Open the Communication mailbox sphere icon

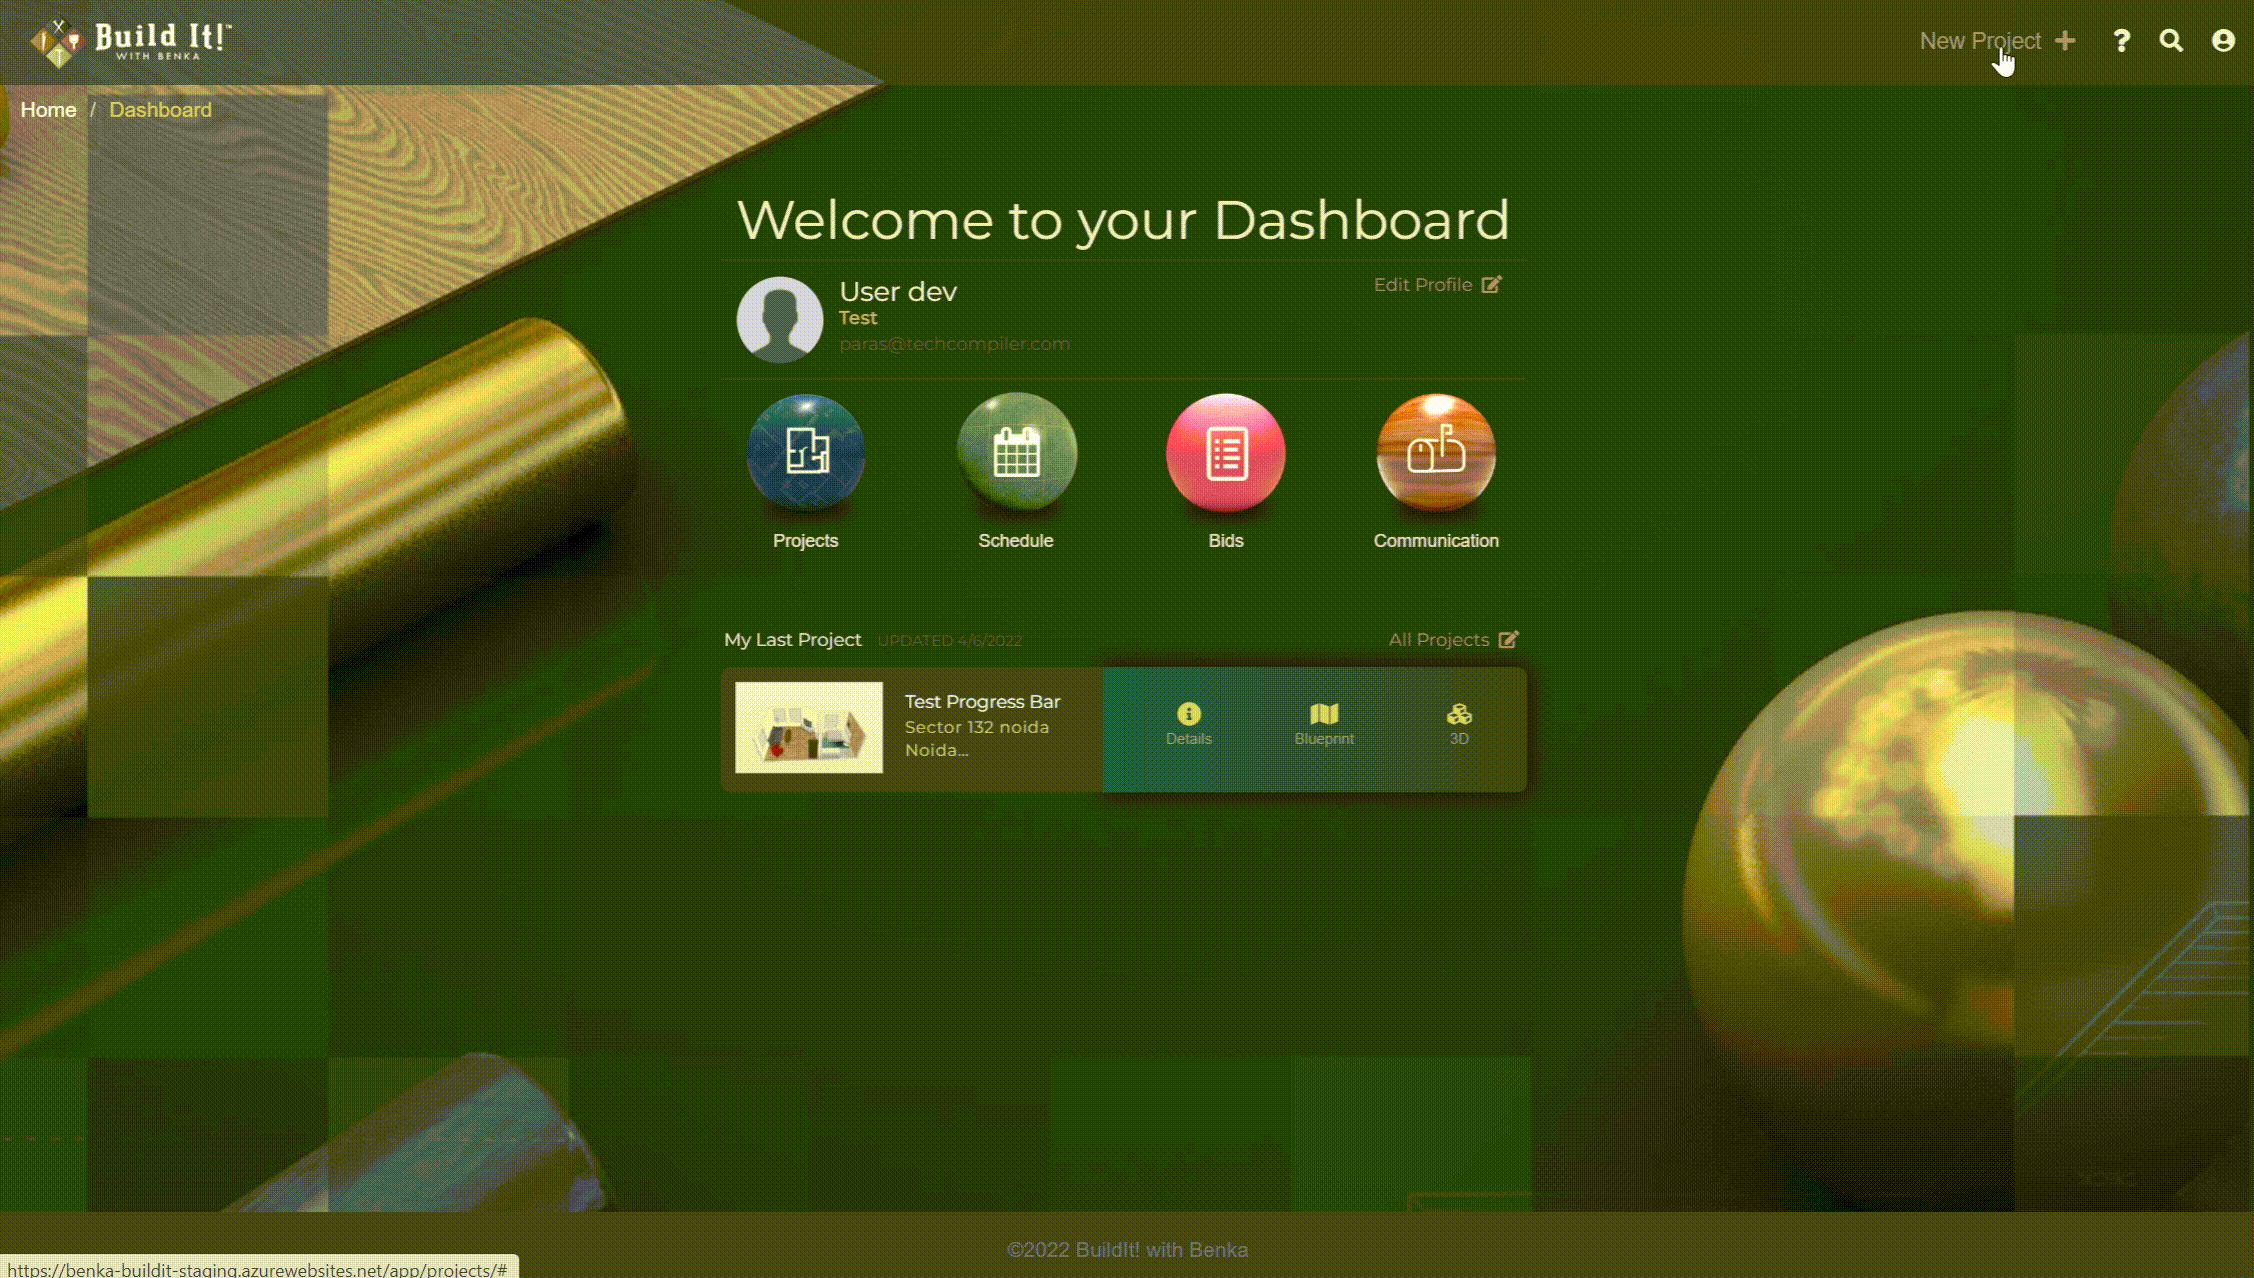(x=1436, y=452)
